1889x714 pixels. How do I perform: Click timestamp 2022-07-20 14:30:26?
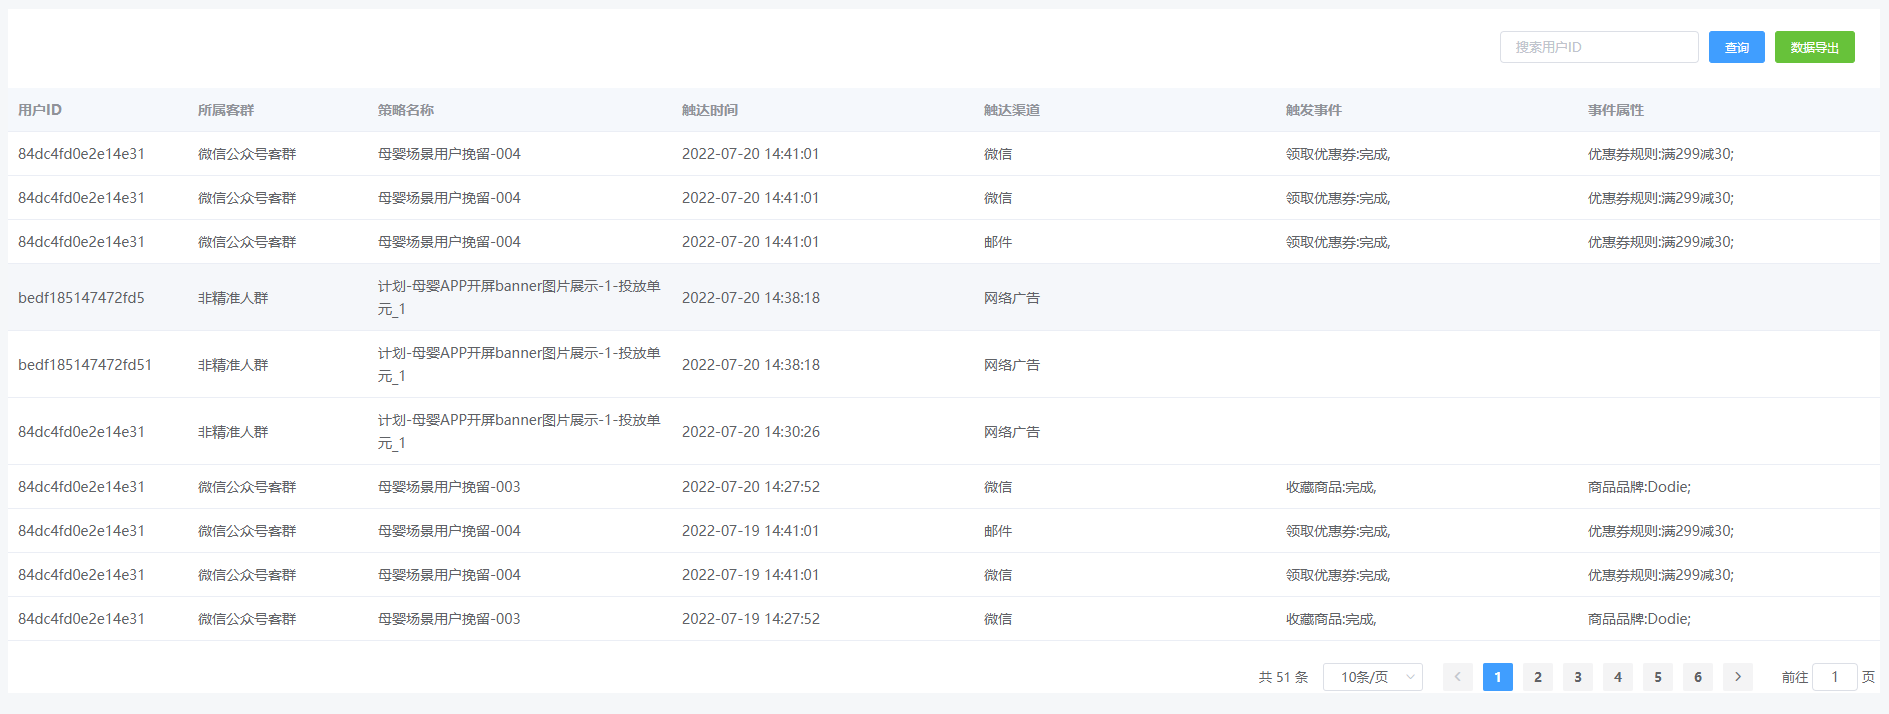click(751, 432)
